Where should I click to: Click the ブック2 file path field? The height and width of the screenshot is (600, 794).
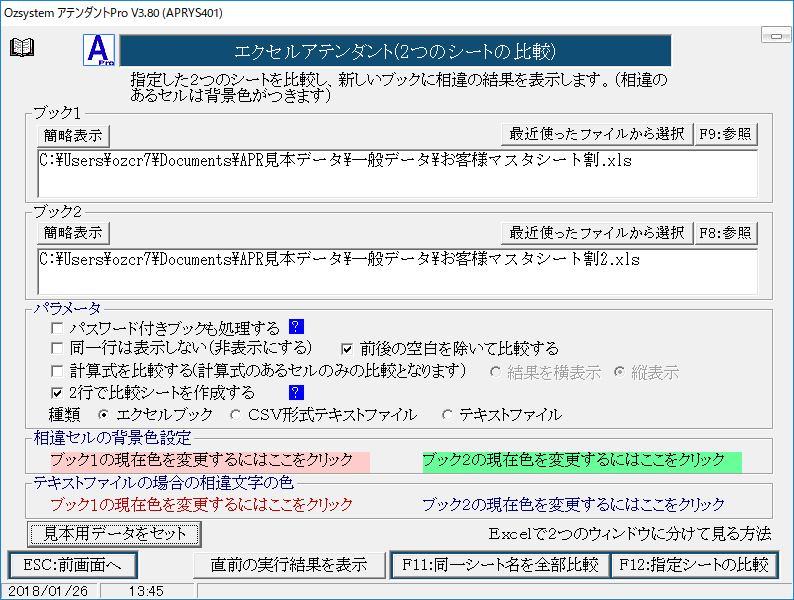[x=398, y=271]
